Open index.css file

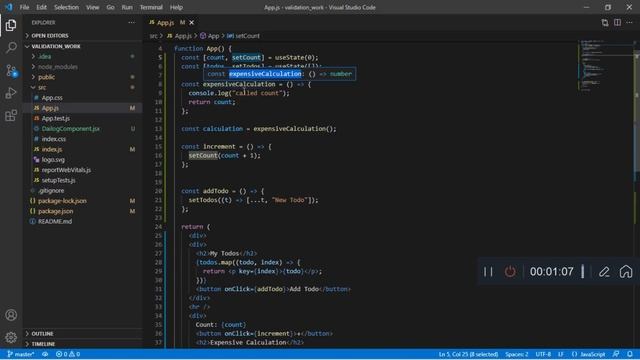pyautogui.click(x=53, y=139)
